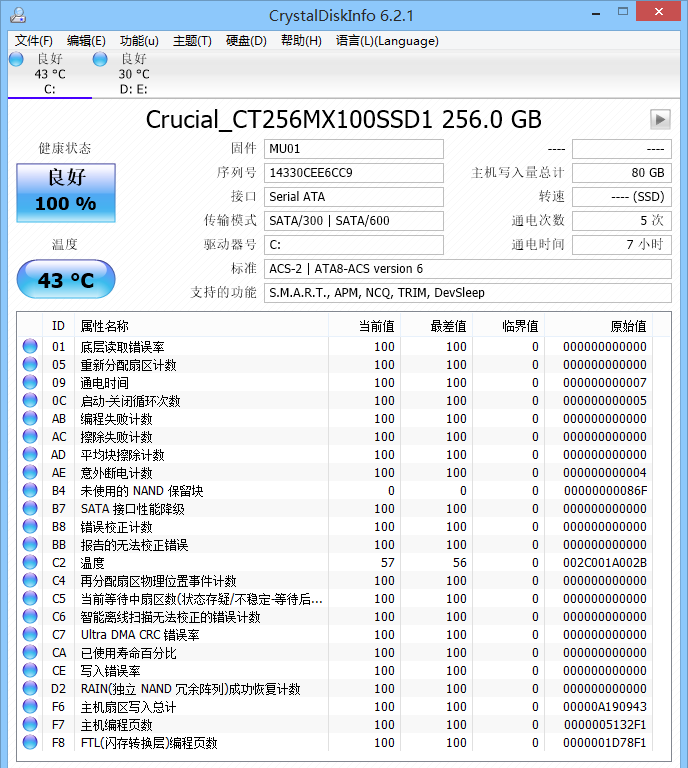Click the blue status orb above D: E: tab
This screenshot has height=768, width=688.
[100, 59]
